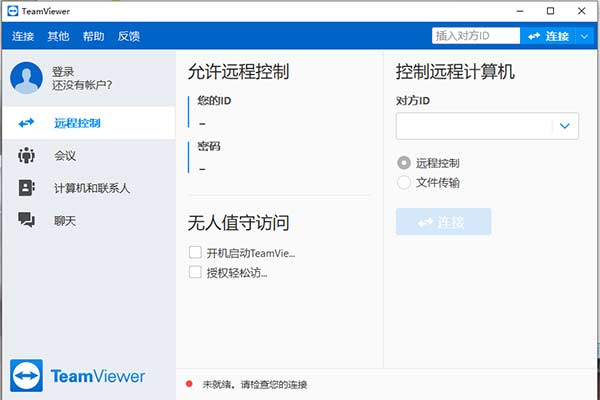Select the 文件传输 radio button
Image resolution: width=600 pixels, height=400 pixels.
point(404,182)
